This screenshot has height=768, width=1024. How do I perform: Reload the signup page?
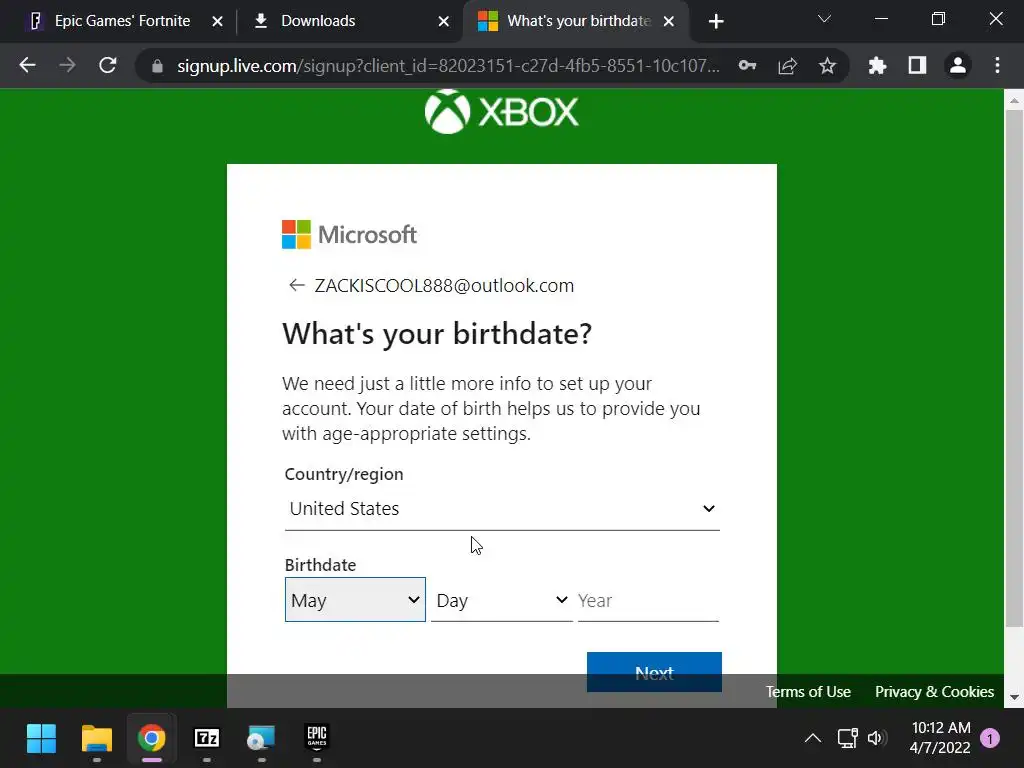click(108, 65)
